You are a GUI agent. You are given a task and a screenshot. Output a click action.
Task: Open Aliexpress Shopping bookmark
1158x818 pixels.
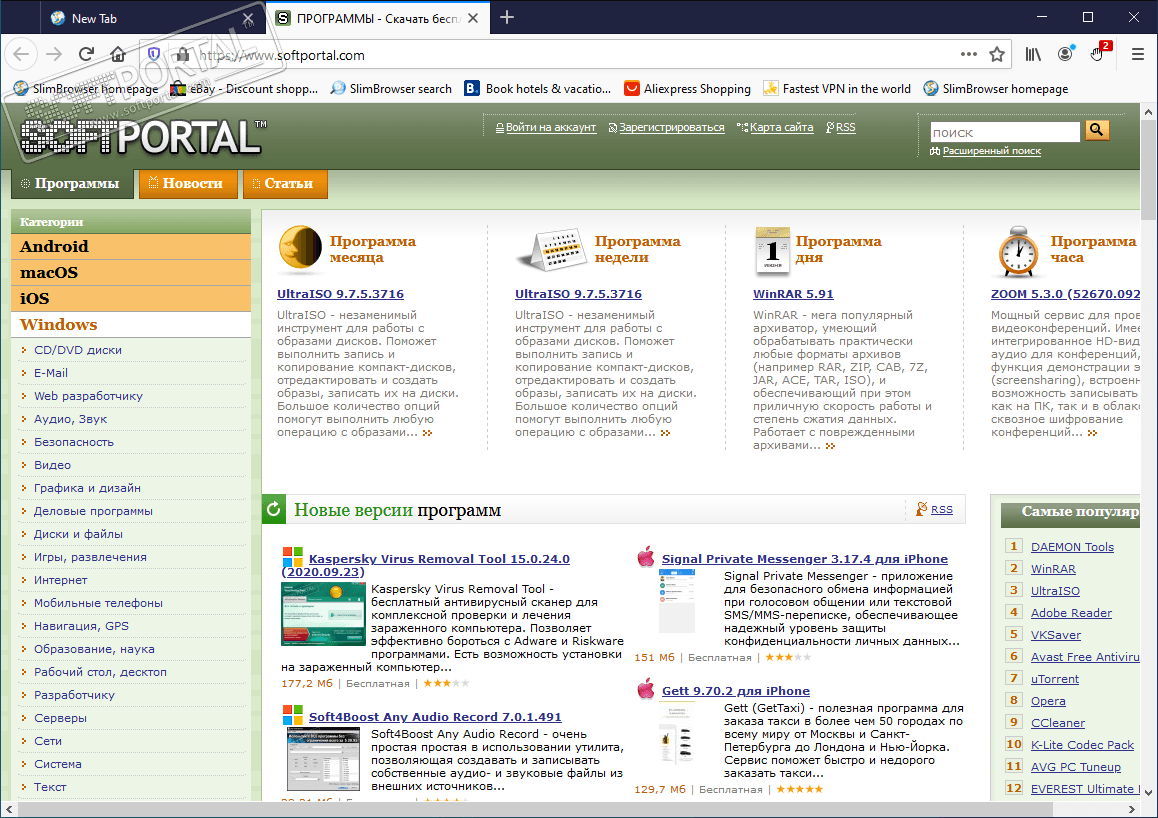(x=688, y=89)
